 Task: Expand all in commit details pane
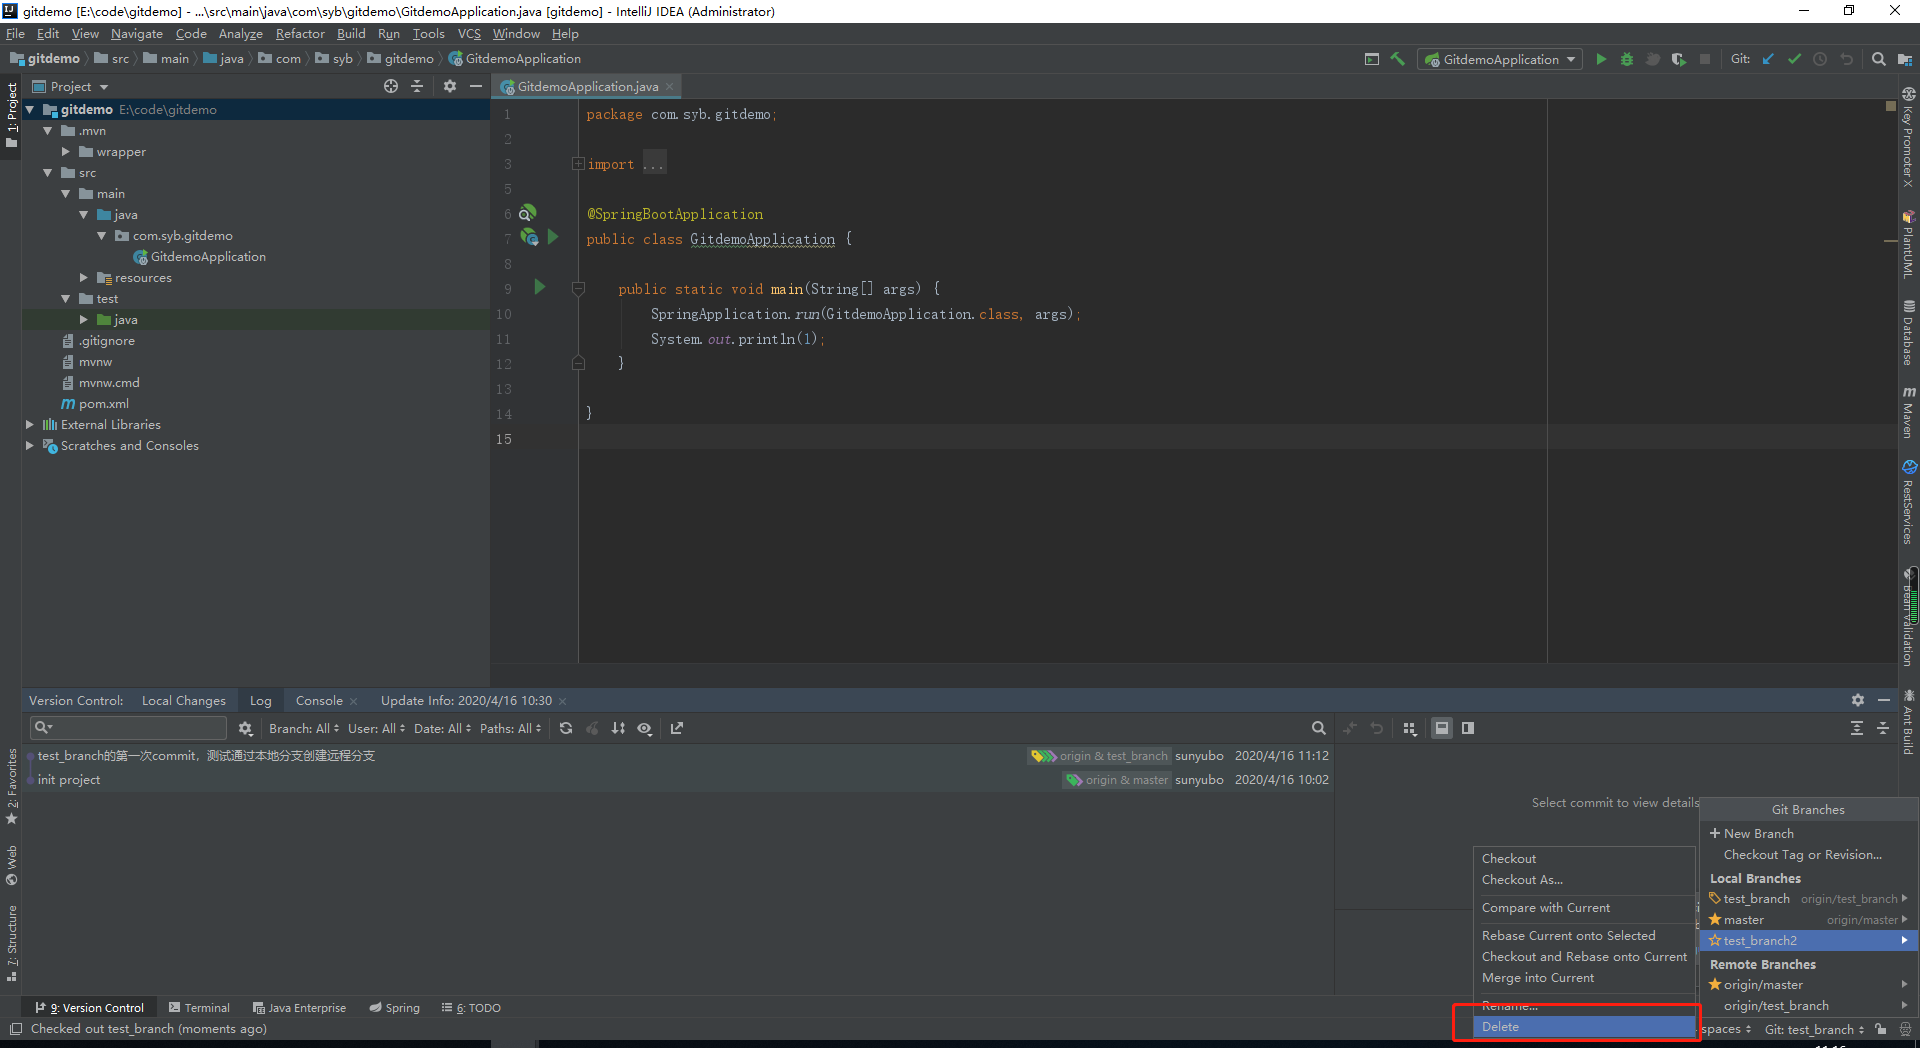pyautogui.click(x=1857, y=728)
